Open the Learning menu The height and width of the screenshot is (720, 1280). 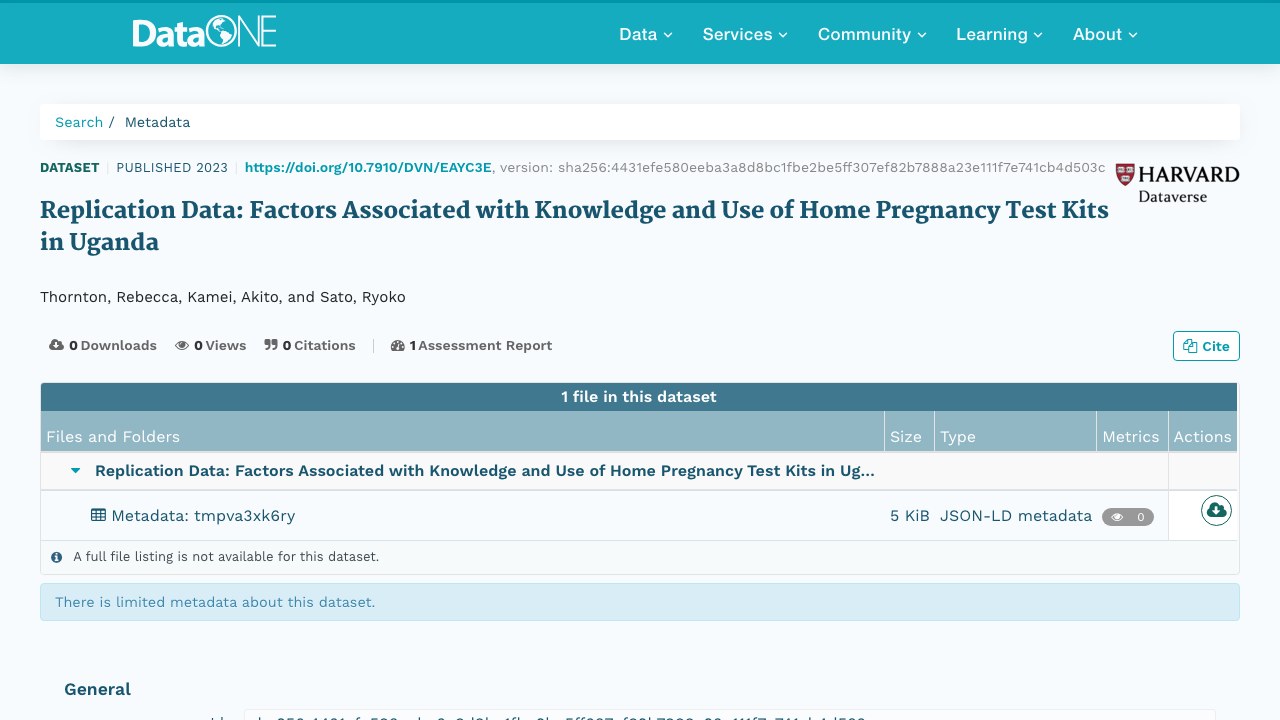[999, 34]
